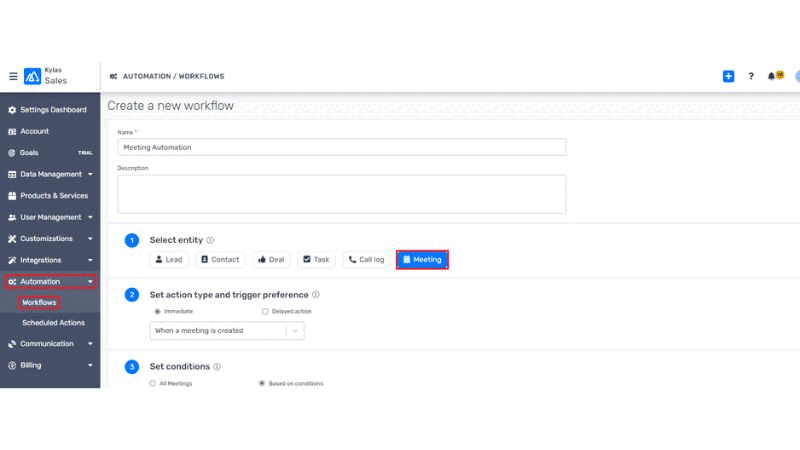Expand the Integrations submenu arrow

coord(90,260)
